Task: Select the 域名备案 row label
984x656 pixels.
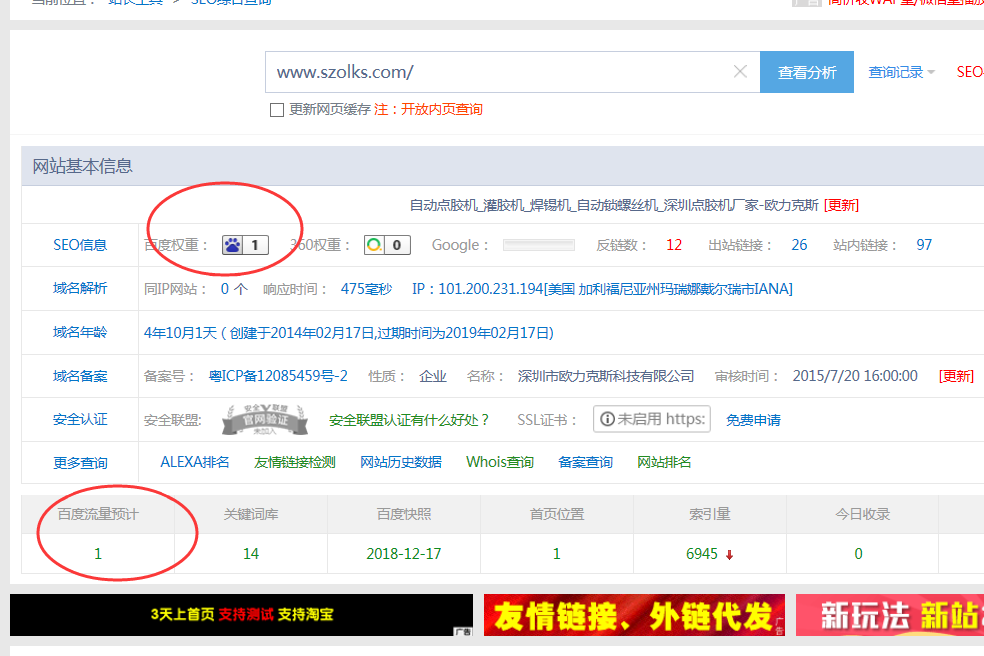Action: [x=80, y=376]
